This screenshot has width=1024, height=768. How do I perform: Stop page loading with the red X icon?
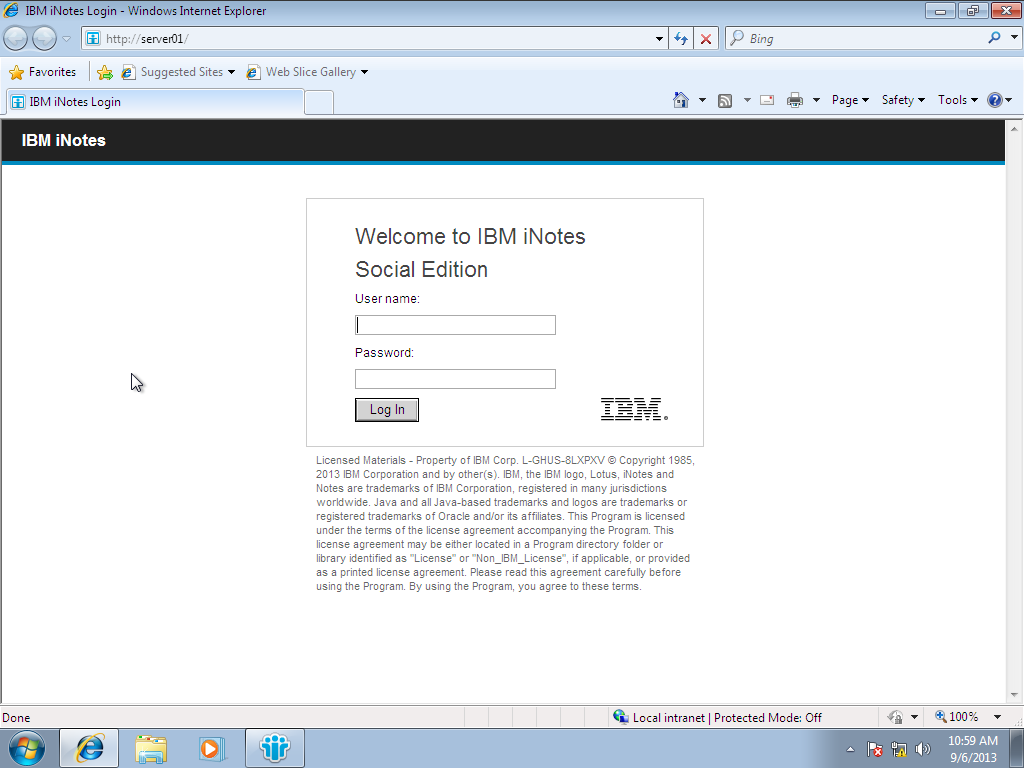pyautogui.click(x=706, y=37)
